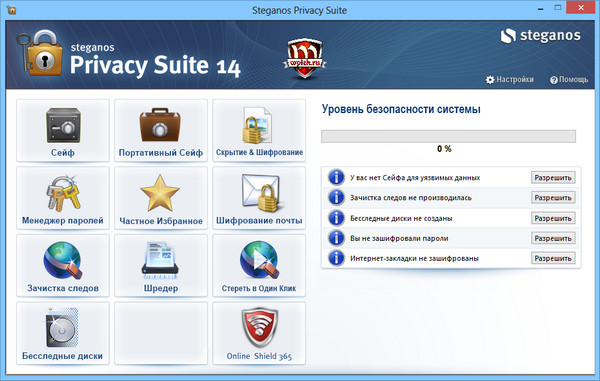Viewport: 600px width, 381px height.
Task: Open the Скрытие & Шифрование tile
Action: [259, 131]
